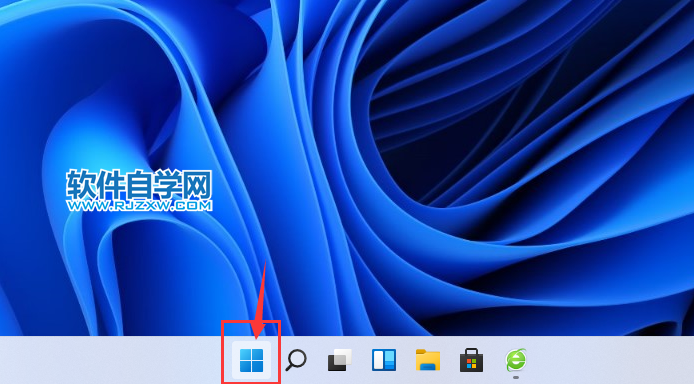Screen dimensions: 694x384
Task: Switch to the green e browser
Action: coord(516,360)
